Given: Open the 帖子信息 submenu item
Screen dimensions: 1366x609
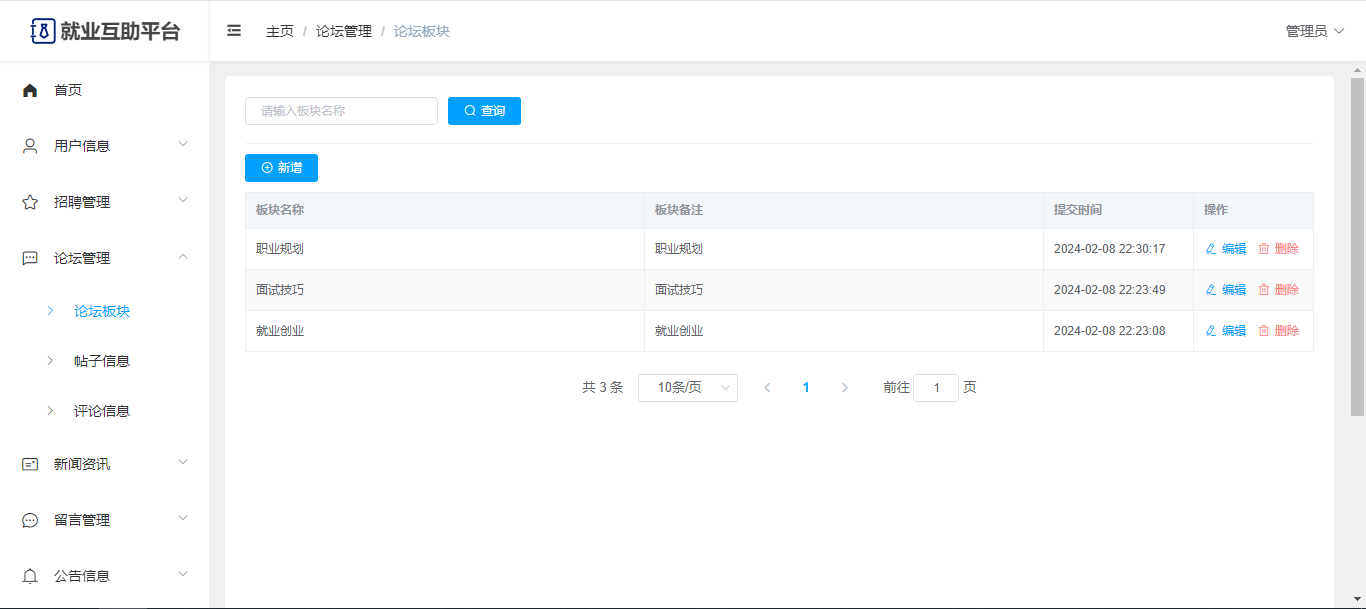Looking at the screenshot, I should pyautogui.click(x=102, y=361).
